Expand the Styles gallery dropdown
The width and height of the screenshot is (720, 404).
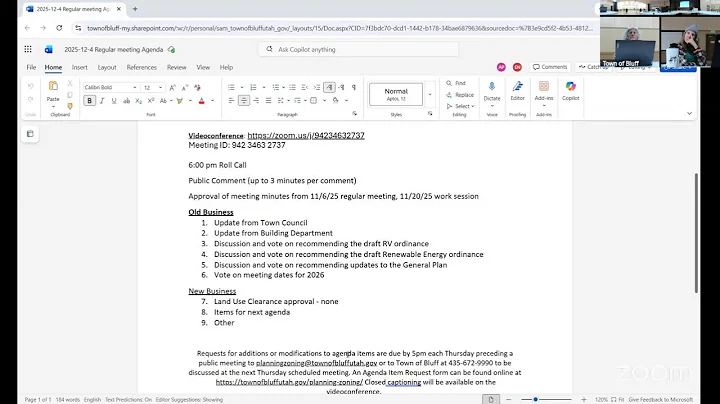click(430, 95)
